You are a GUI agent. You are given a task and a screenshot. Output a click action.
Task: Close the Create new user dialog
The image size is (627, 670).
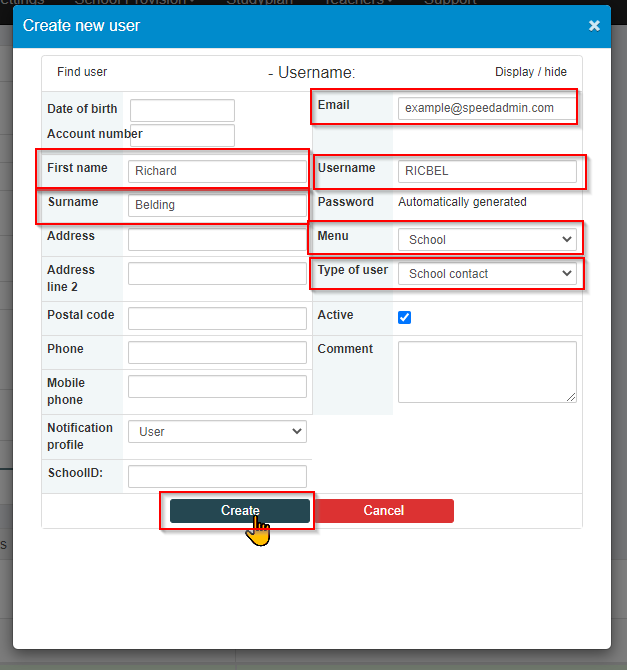(594, 26)
